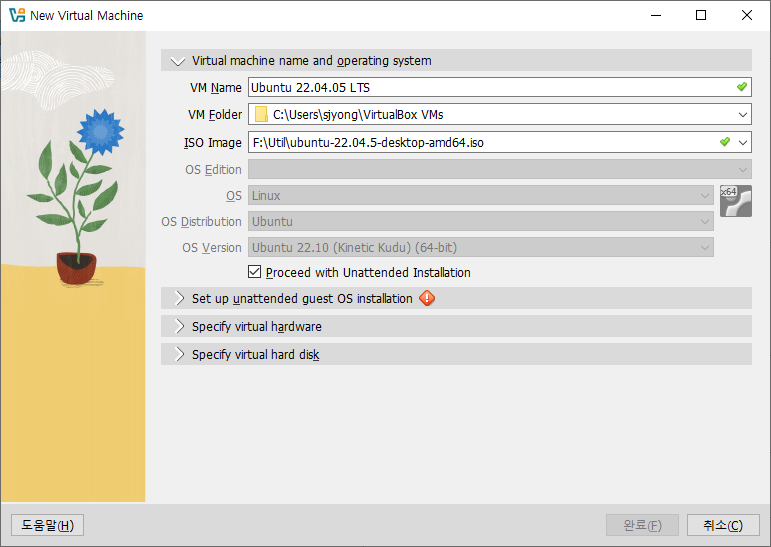Click the VM Folder label
771x547 pixels.
215,115
